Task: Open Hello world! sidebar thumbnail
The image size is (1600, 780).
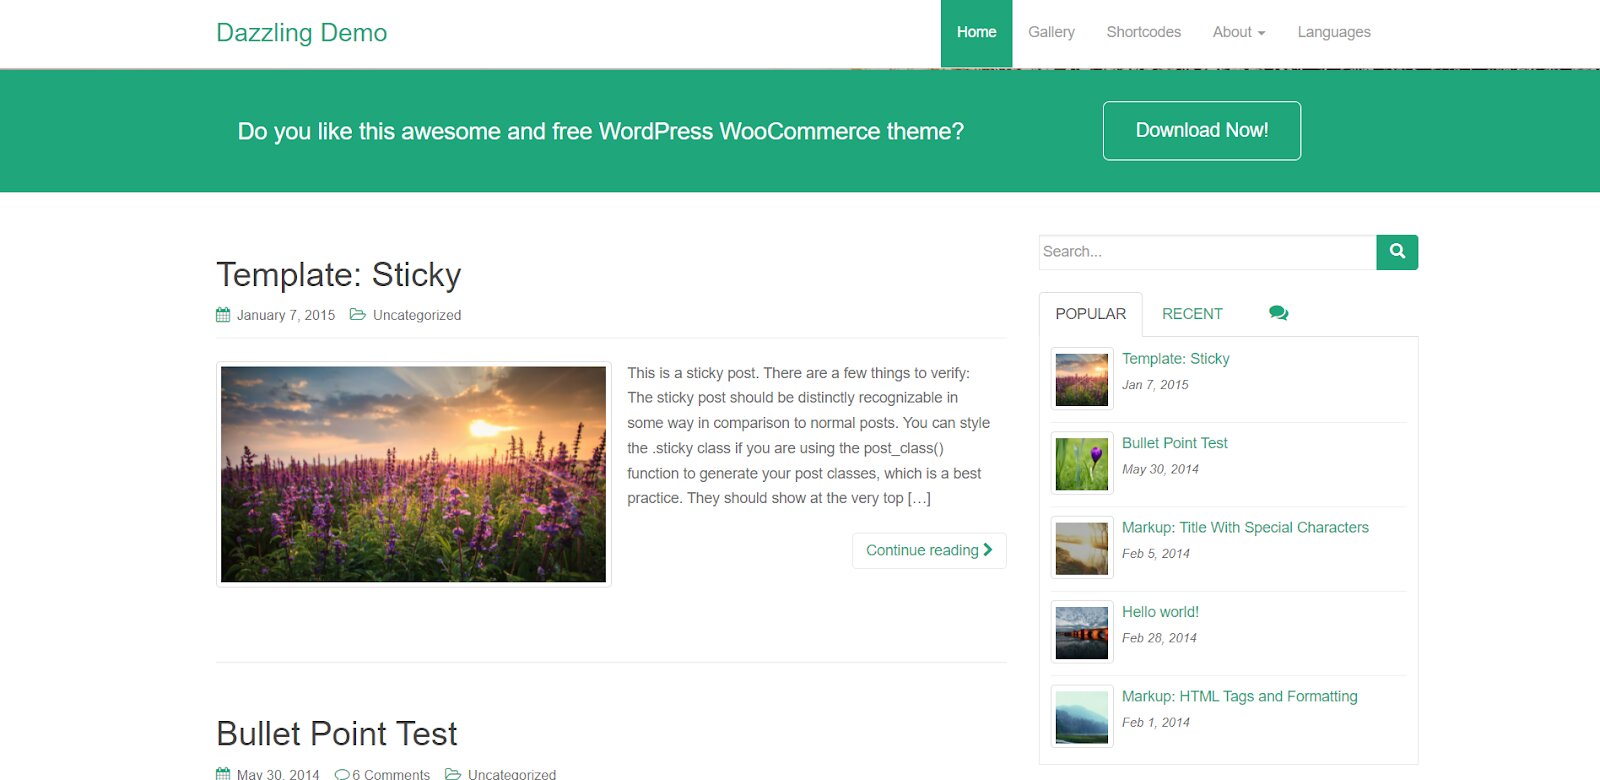Action: [x=1082, y=632]
